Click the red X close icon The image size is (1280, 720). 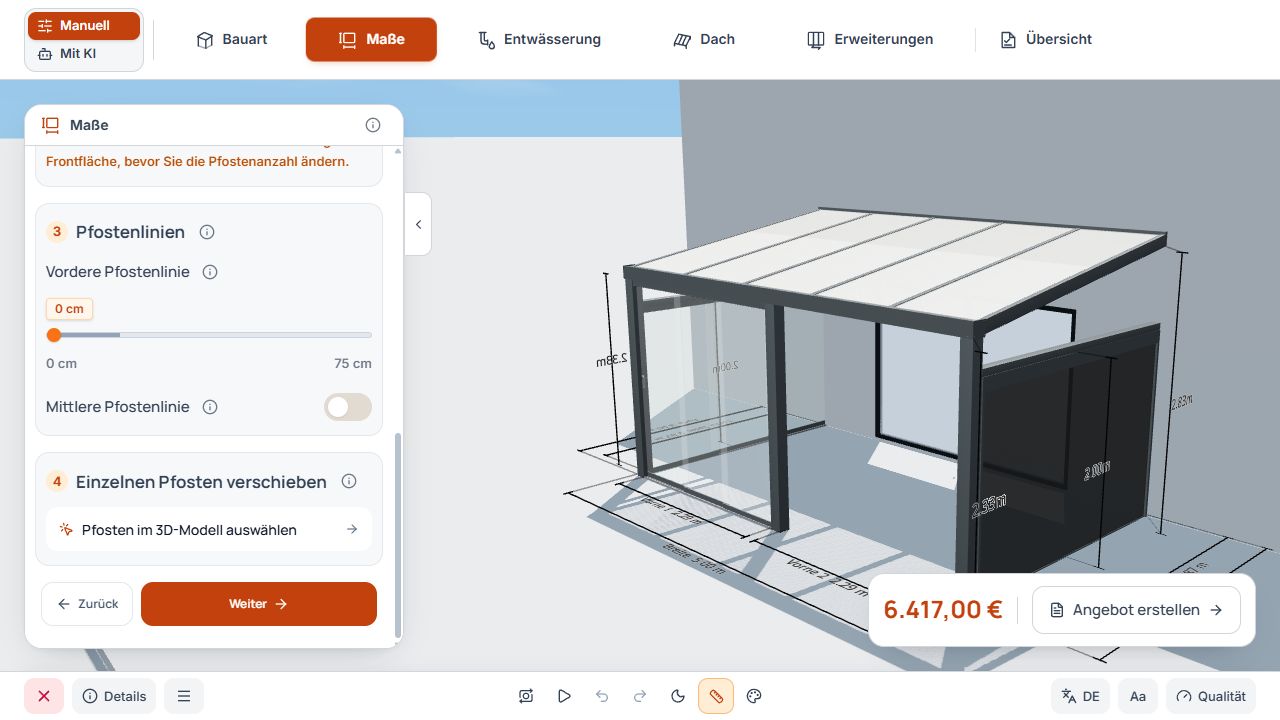pyautogui.click(x=44, y=696)
